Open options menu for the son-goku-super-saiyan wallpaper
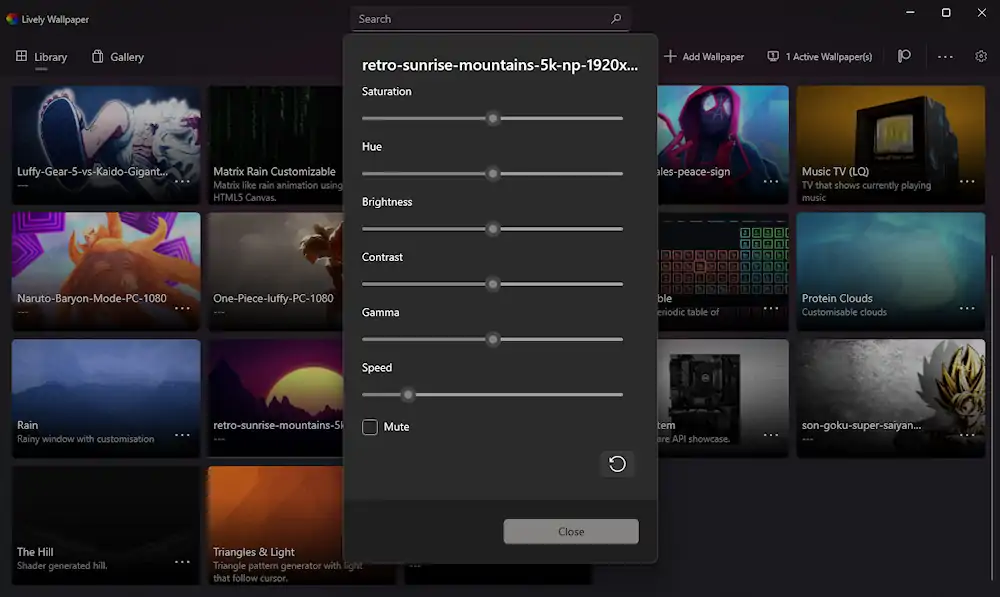 pos(967,435)
